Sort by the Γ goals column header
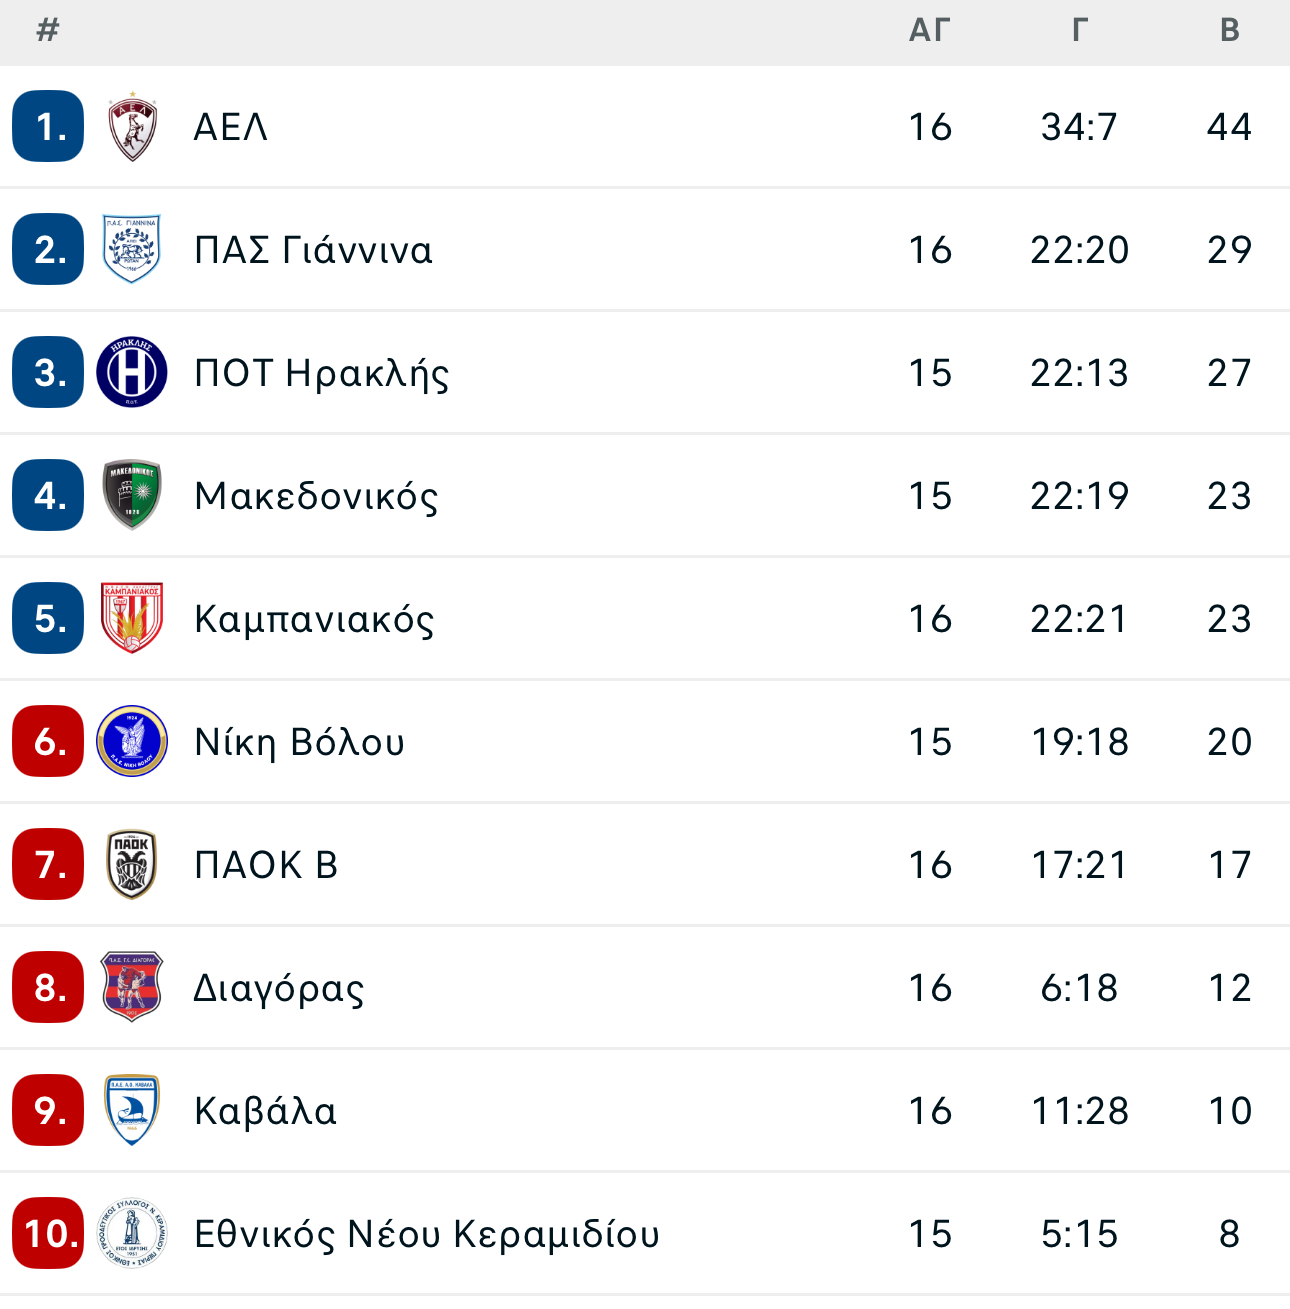Image resolution: width=1290 pixels, height=1309 pixels. pyautogui.click(x=1079, y=31)
